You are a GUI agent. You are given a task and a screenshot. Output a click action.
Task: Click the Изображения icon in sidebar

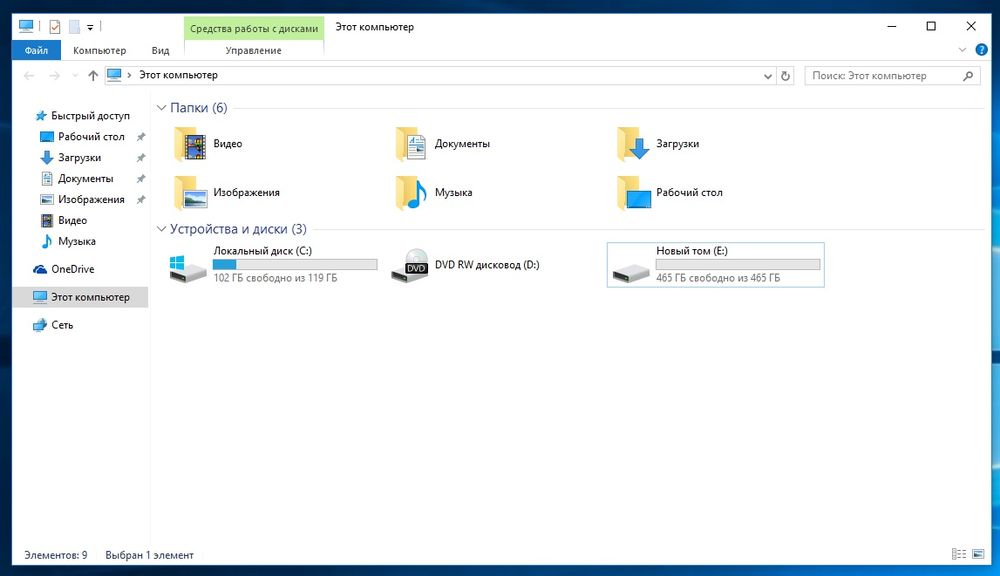pos(47,200)
